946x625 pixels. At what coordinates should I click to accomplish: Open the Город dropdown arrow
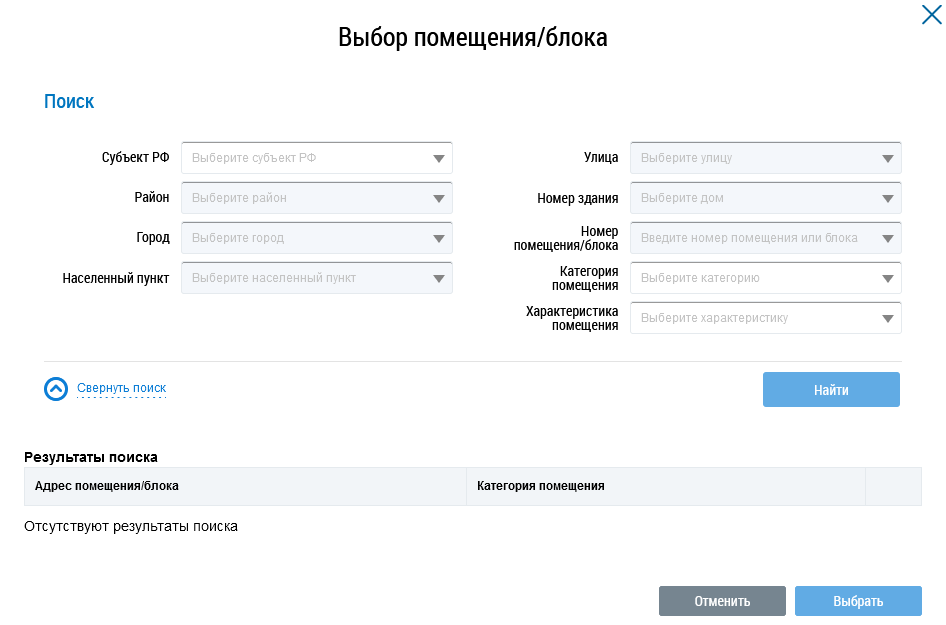tap(438, 238)
